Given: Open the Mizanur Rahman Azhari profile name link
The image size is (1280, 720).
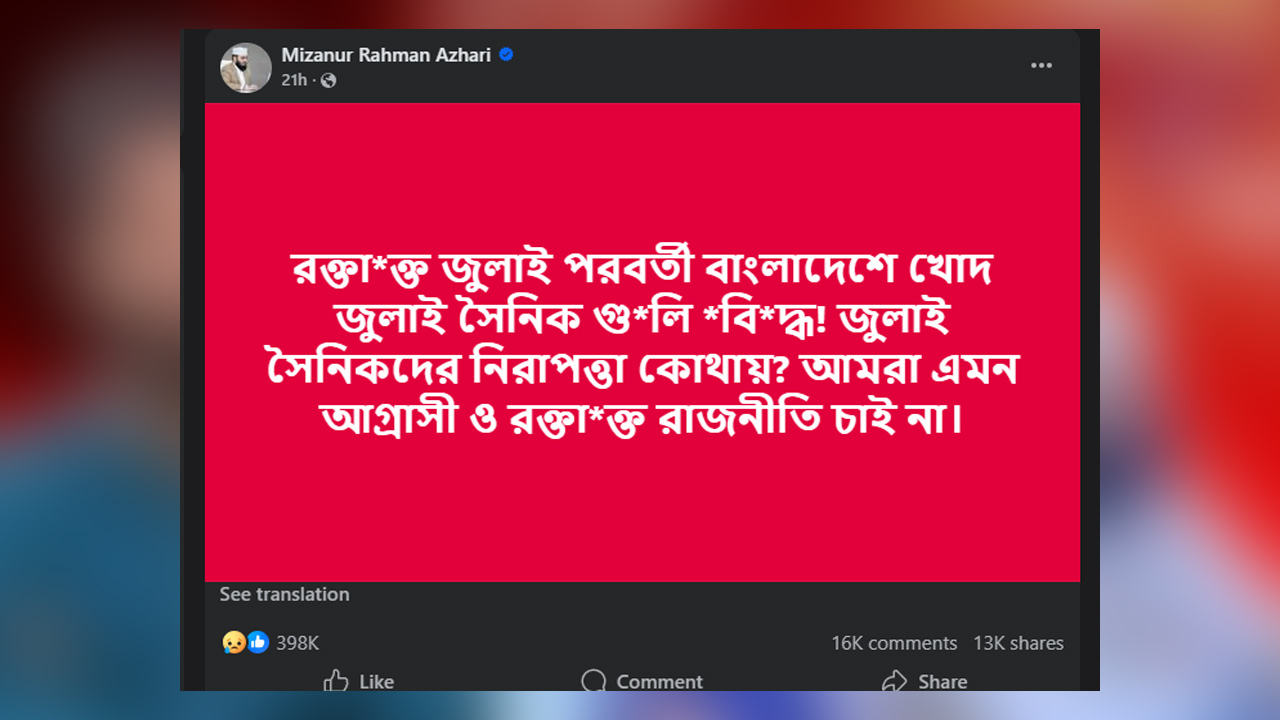Looking at the screenshot, I should 386,55.
